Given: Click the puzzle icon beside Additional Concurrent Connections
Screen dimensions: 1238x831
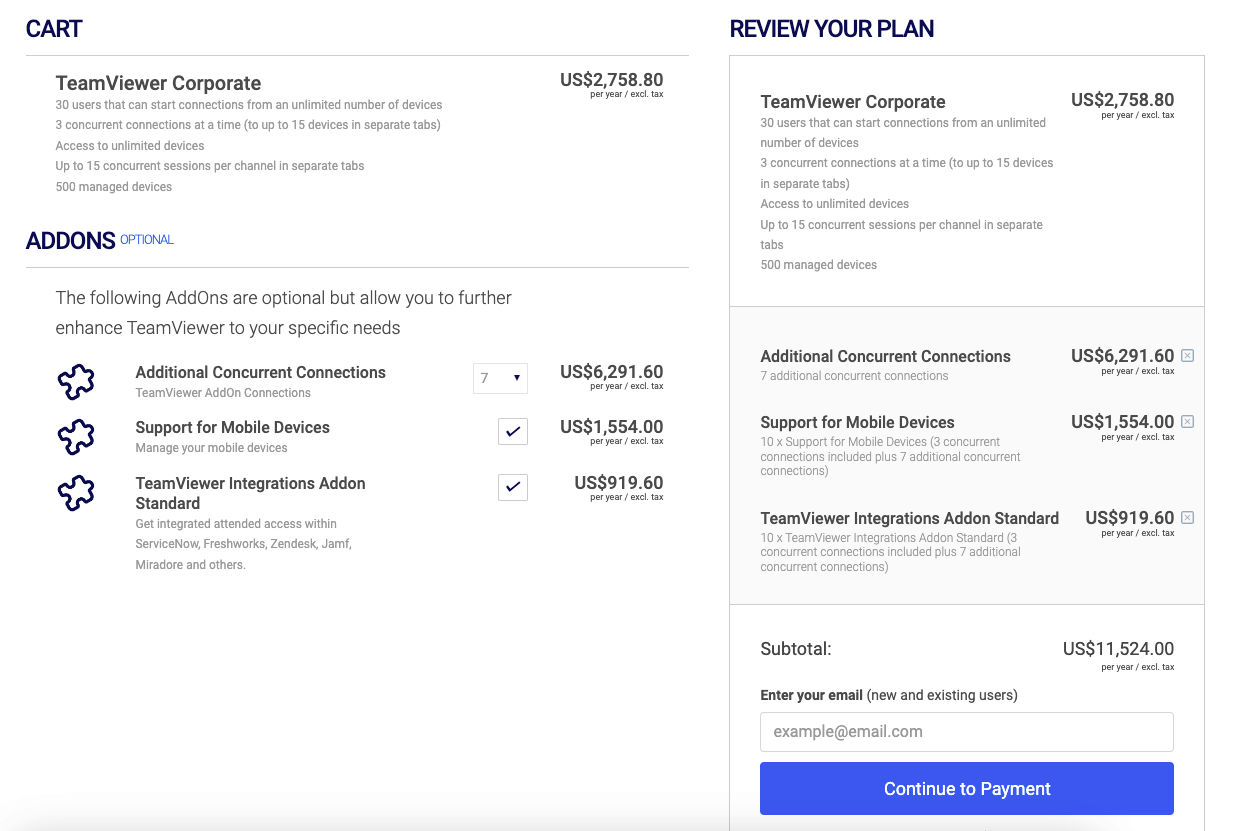Looking at the screenshot, I should click(76, 380).
